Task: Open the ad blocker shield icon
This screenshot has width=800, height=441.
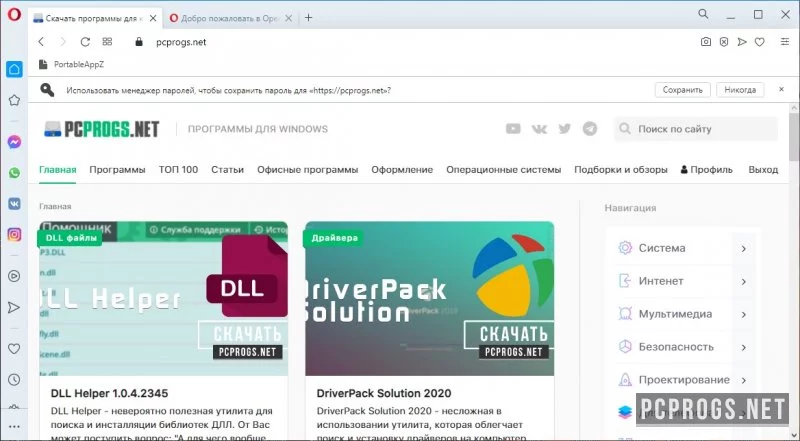Action: 724,42
